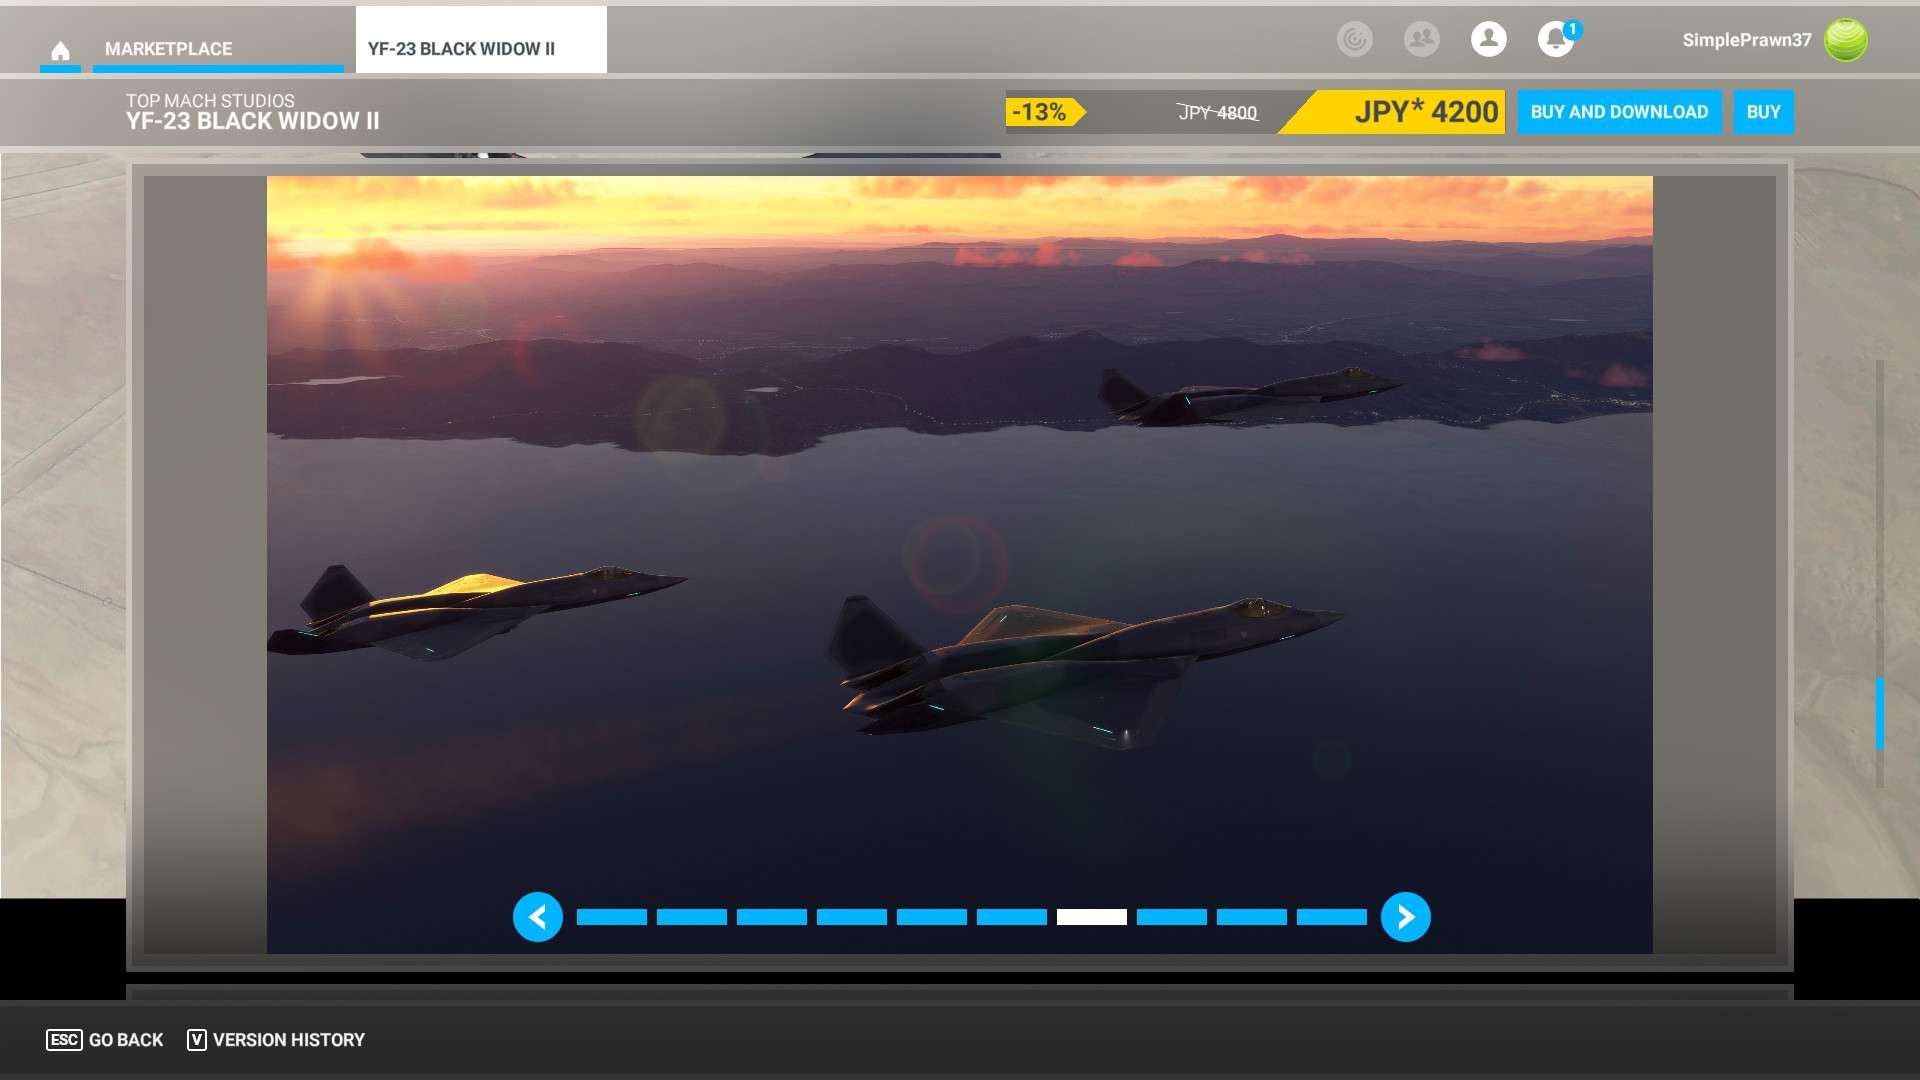Select the first gallery slide indicator

pyautogui.click(x=612, y=917)
